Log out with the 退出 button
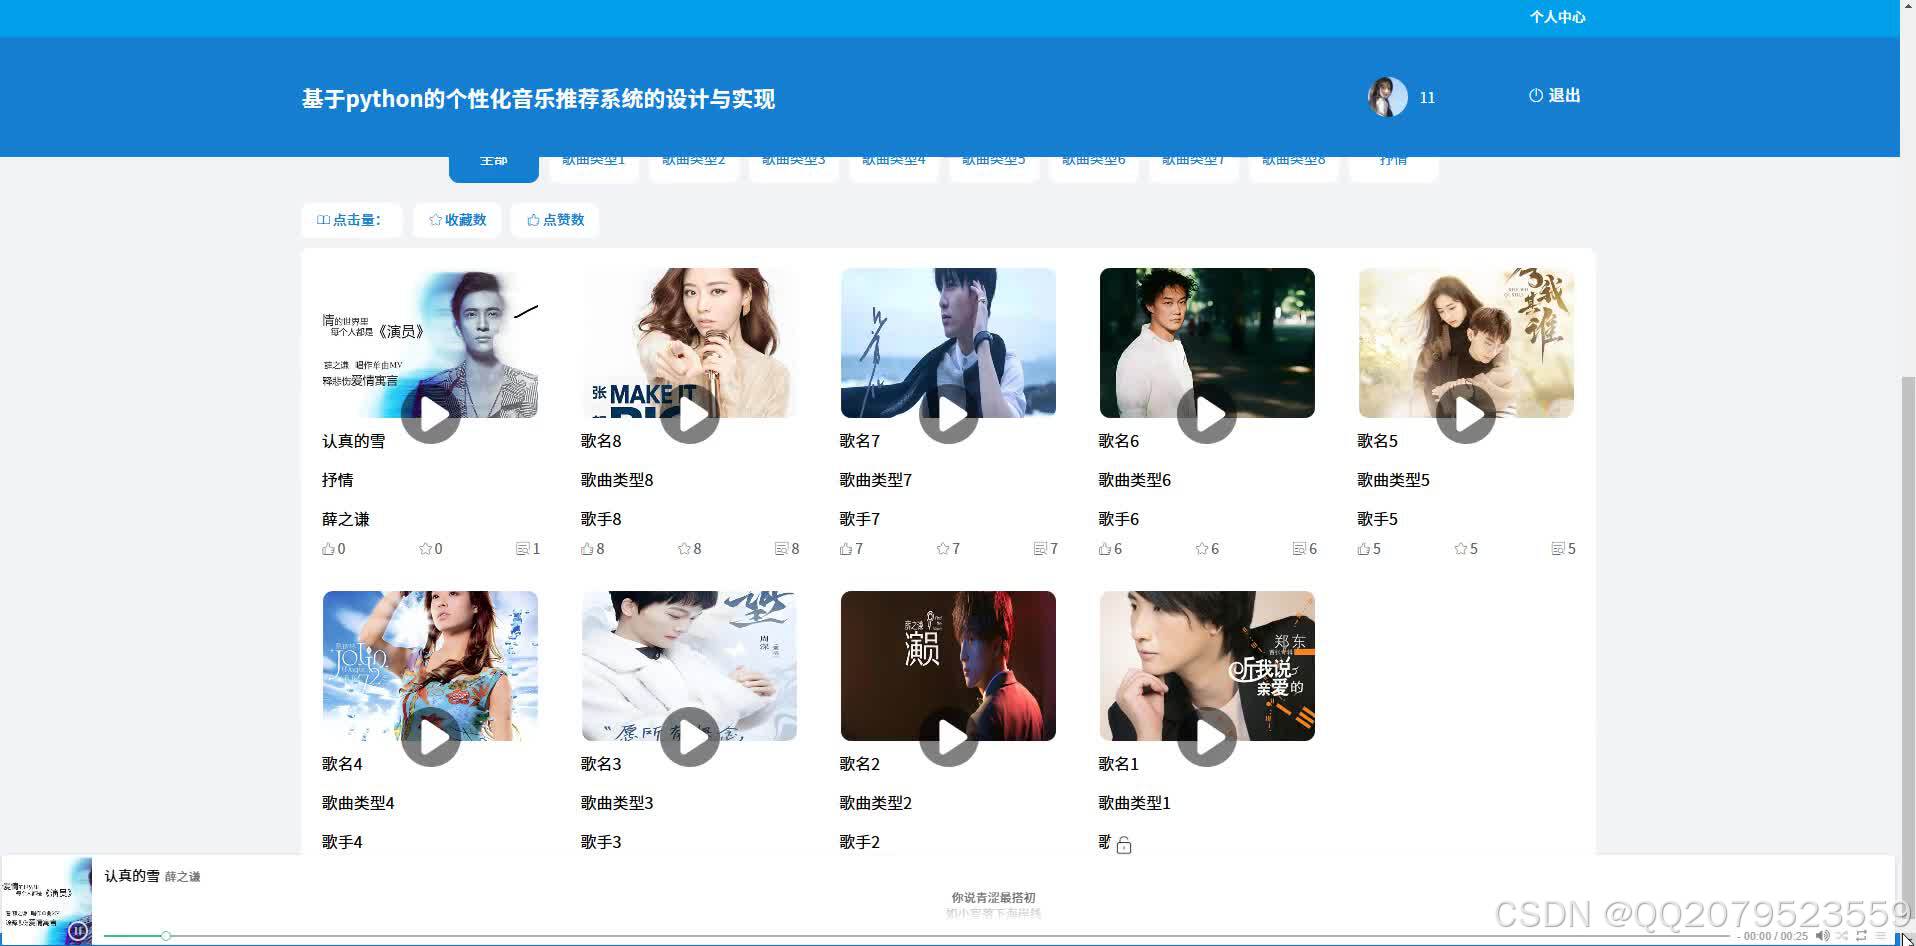The height and width of the screenshot is (946, 1916). tap(1555, 96)
